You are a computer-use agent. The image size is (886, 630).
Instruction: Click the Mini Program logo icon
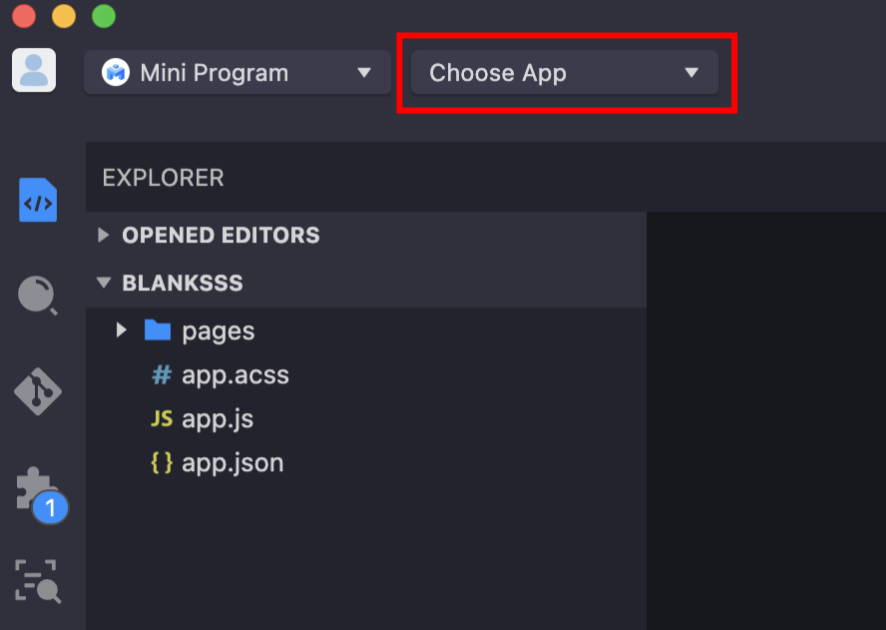(115, 73)
